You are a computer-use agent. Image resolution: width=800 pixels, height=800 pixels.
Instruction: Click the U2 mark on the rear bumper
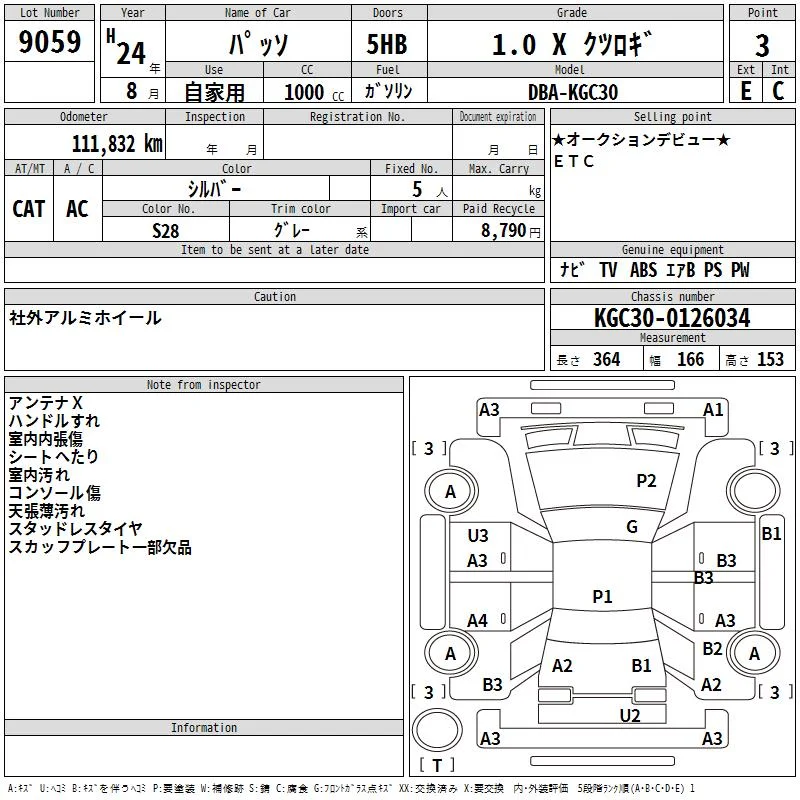click(x=629, y=714)
